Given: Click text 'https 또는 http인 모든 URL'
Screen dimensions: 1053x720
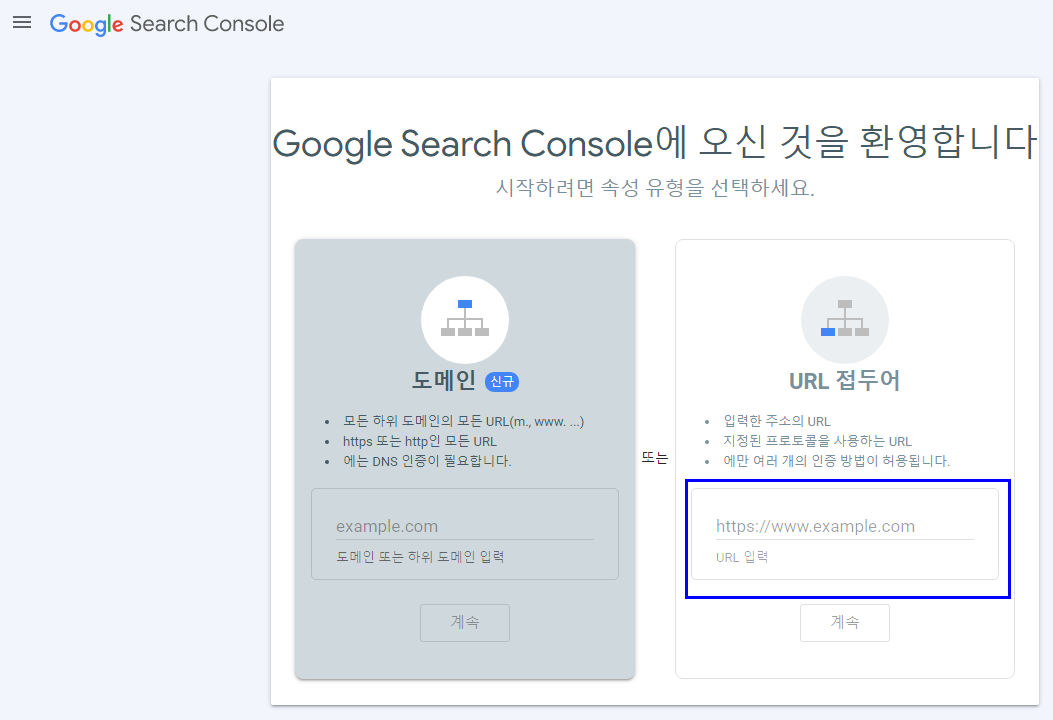Looking at the screenshot, I should pyautogui.click(x=420, y=442).
